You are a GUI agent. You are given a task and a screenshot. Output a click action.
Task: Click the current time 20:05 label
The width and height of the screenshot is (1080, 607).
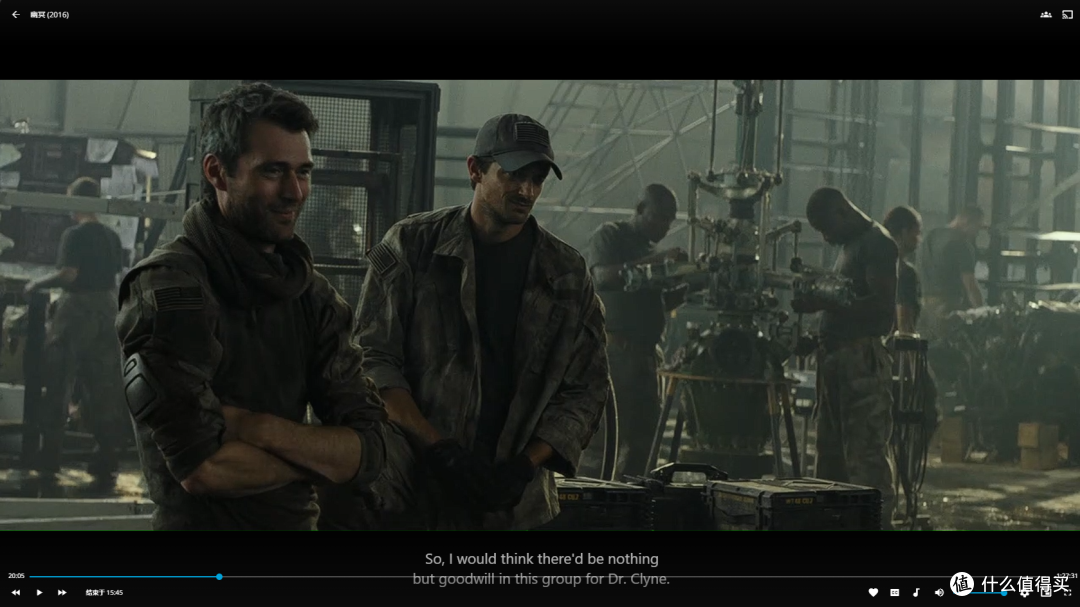coord(16,576)
